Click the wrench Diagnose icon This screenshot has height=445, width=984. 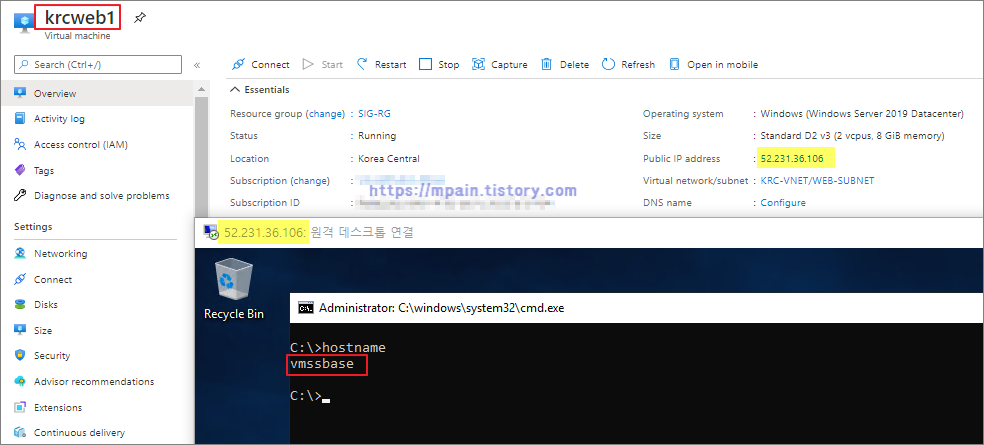[20, 195]
